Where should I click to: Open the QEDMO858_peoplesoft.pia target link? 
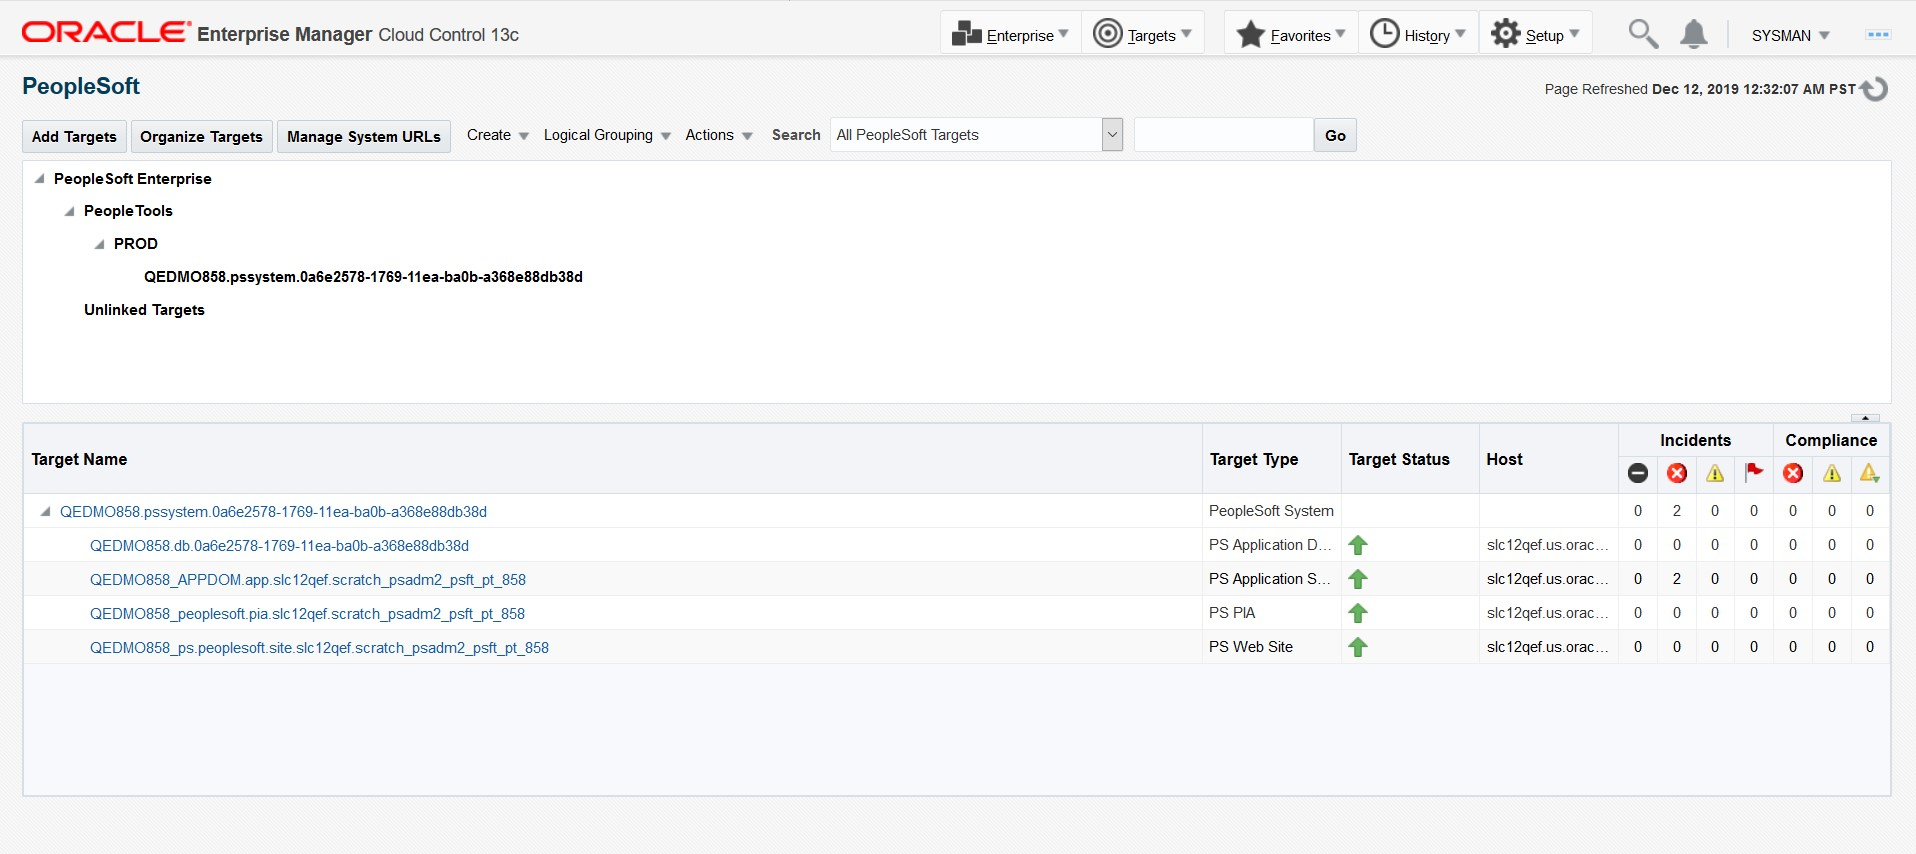coord(307,614)
